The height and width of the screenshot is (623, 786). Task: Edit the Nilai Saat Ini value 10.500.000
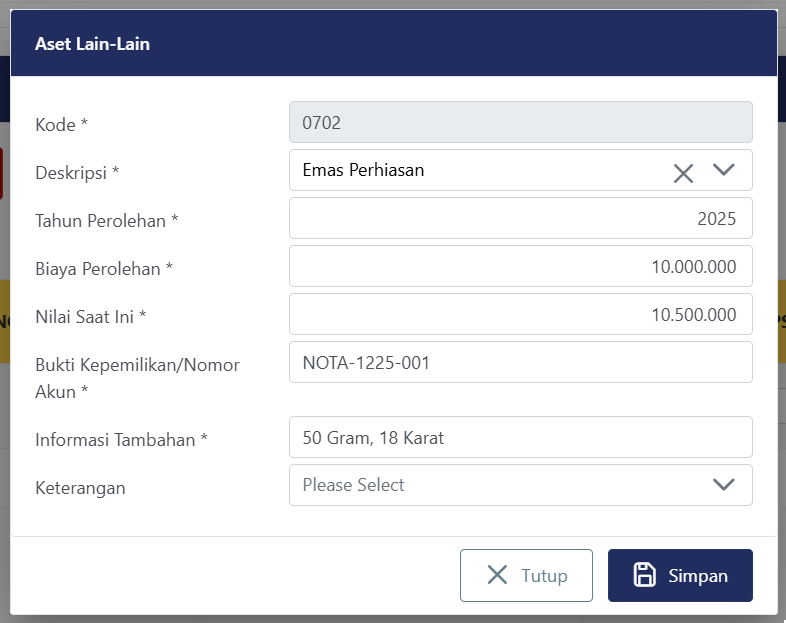[520, 314]
